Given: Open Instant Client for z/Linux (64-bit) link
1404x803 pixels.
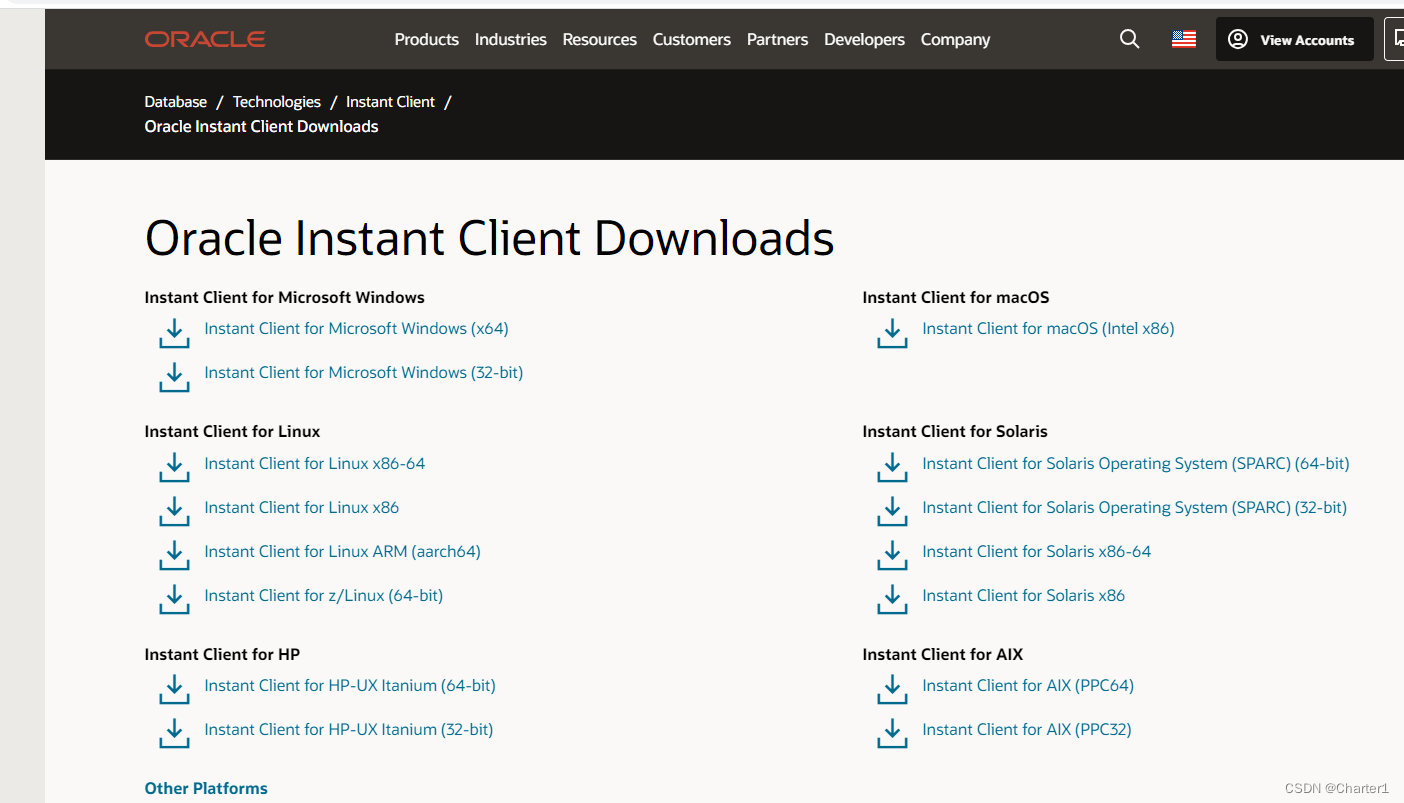Looking at the screenshot, I should click(x=324, y=595).
